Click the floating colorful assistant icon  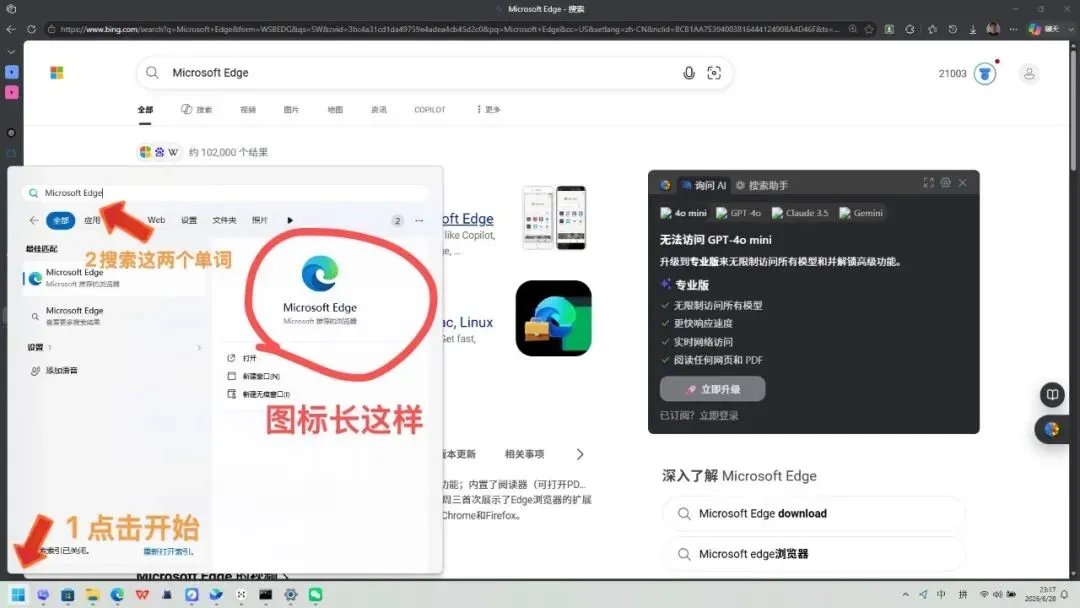1052,430
